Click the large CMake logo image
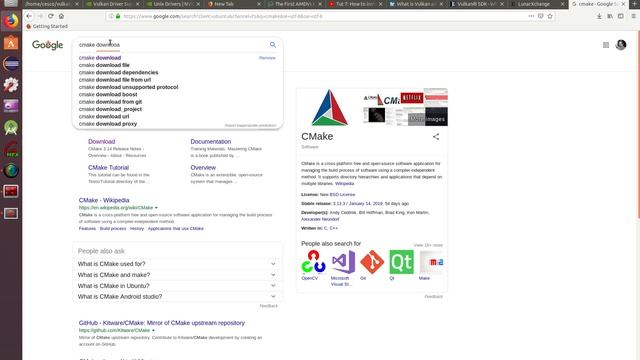 click(330, 107)
